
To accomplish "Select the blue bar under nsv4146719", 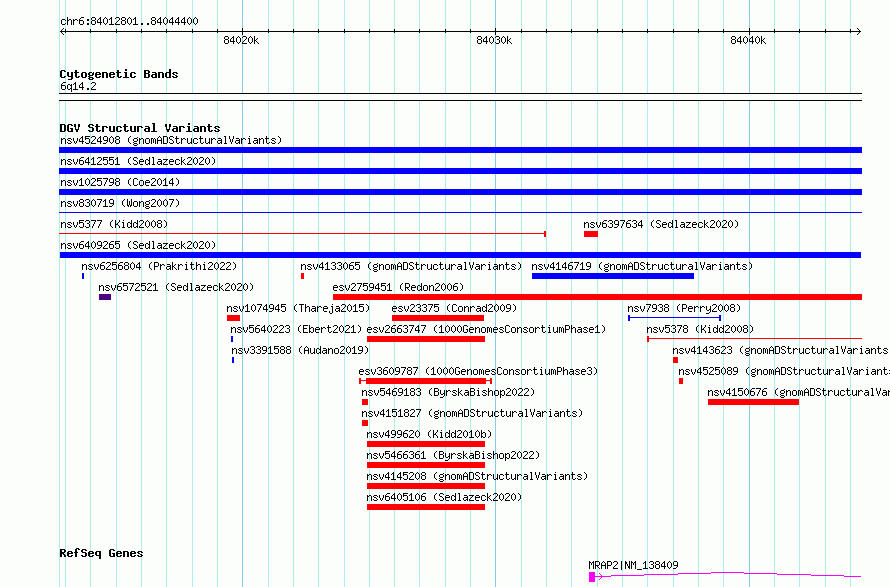I will point(612,276).
